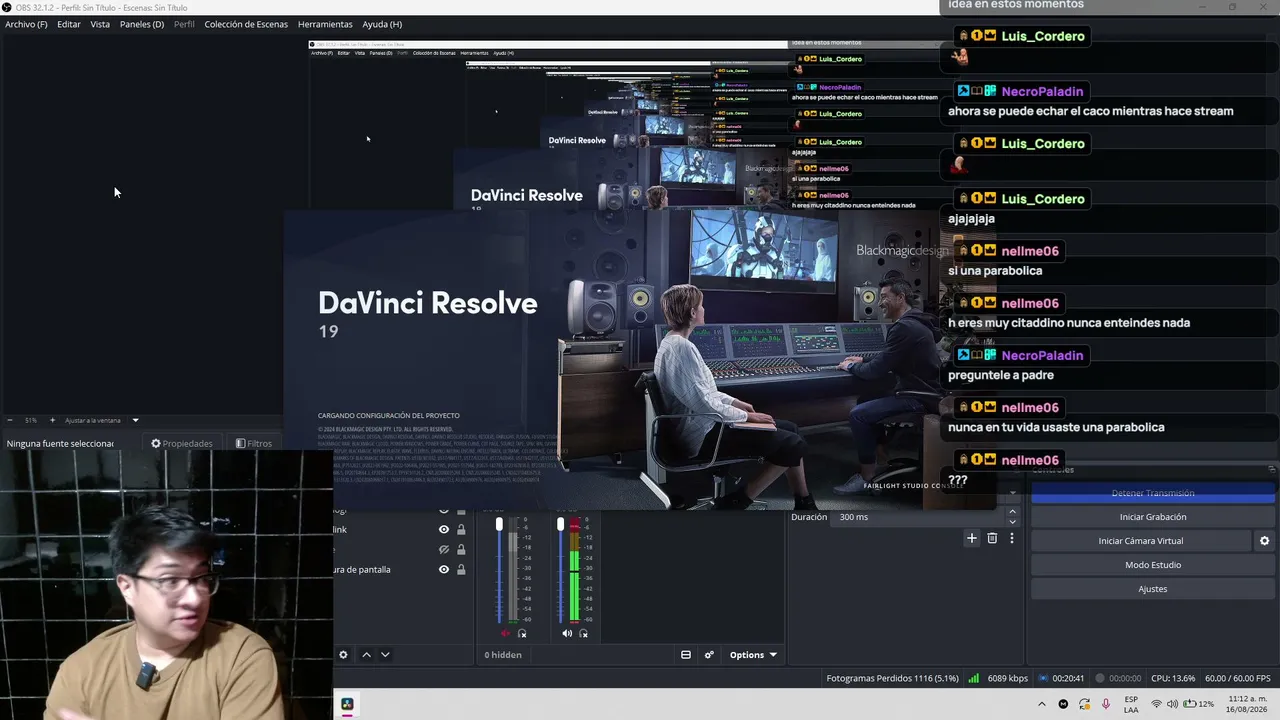Open the Herramientas menu

tap(325, 24)
